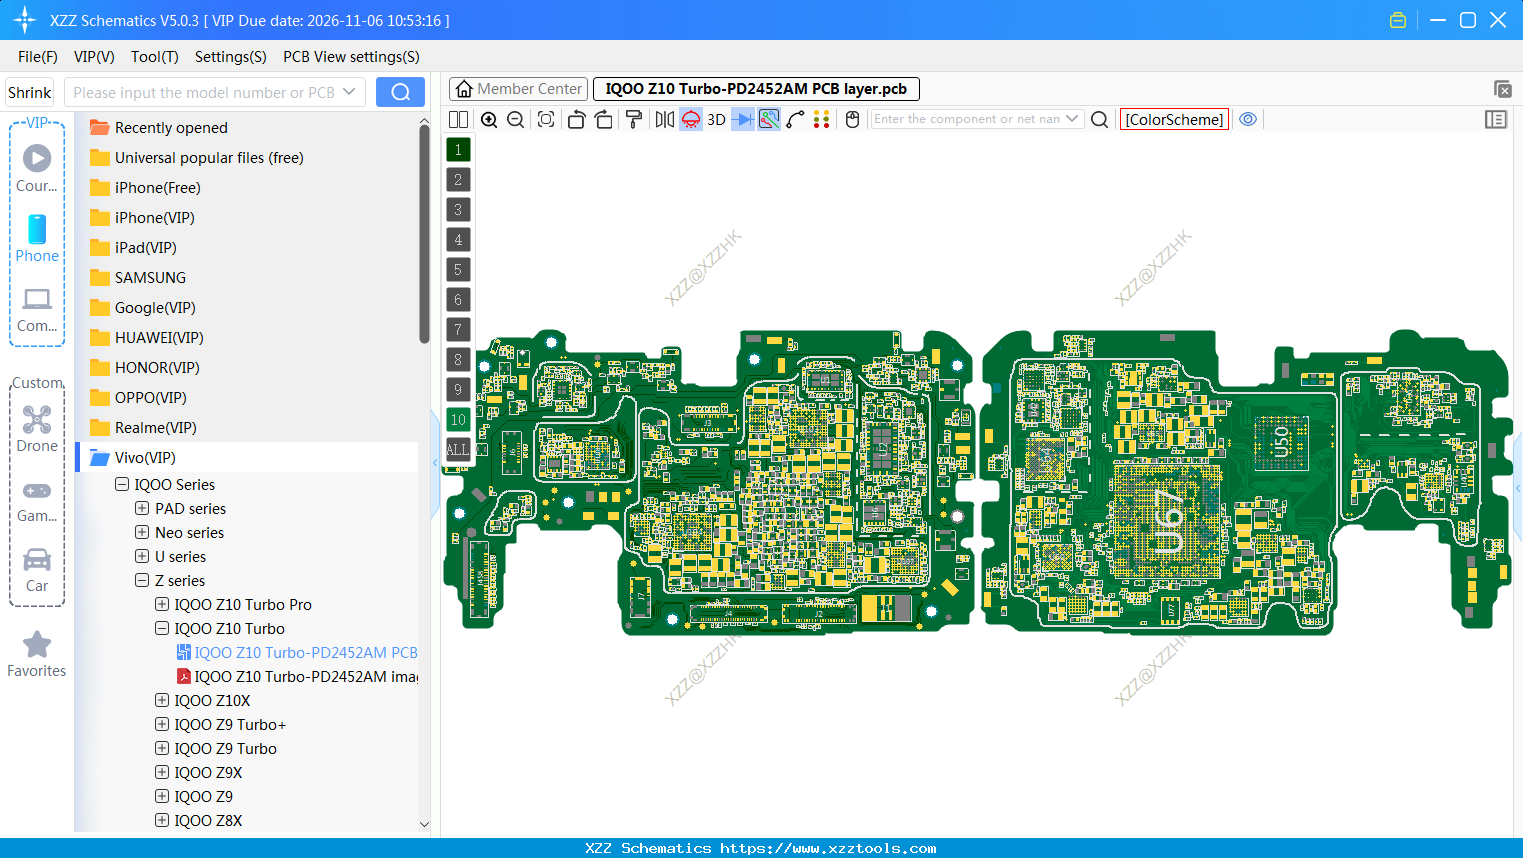Select PCB layer 5 in the layer strip
This screenshot has width=1523, height=858.
[x=457, y=269]
